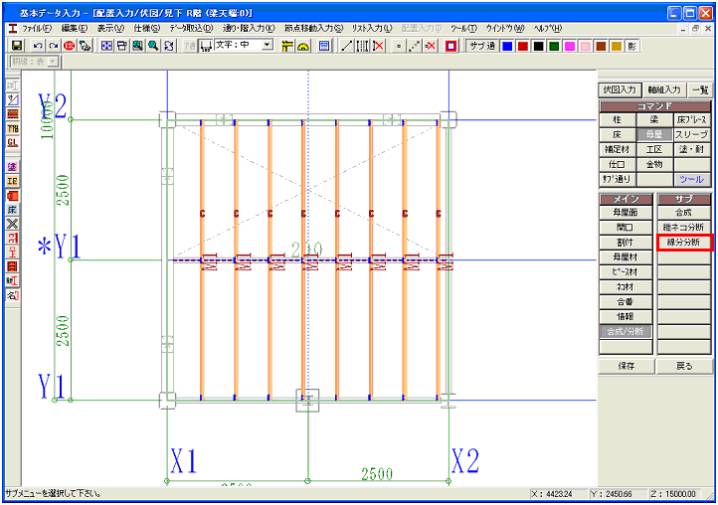Click the brick wall icon in left sidebar
This screenshot has width=718, height=505.
13,114
